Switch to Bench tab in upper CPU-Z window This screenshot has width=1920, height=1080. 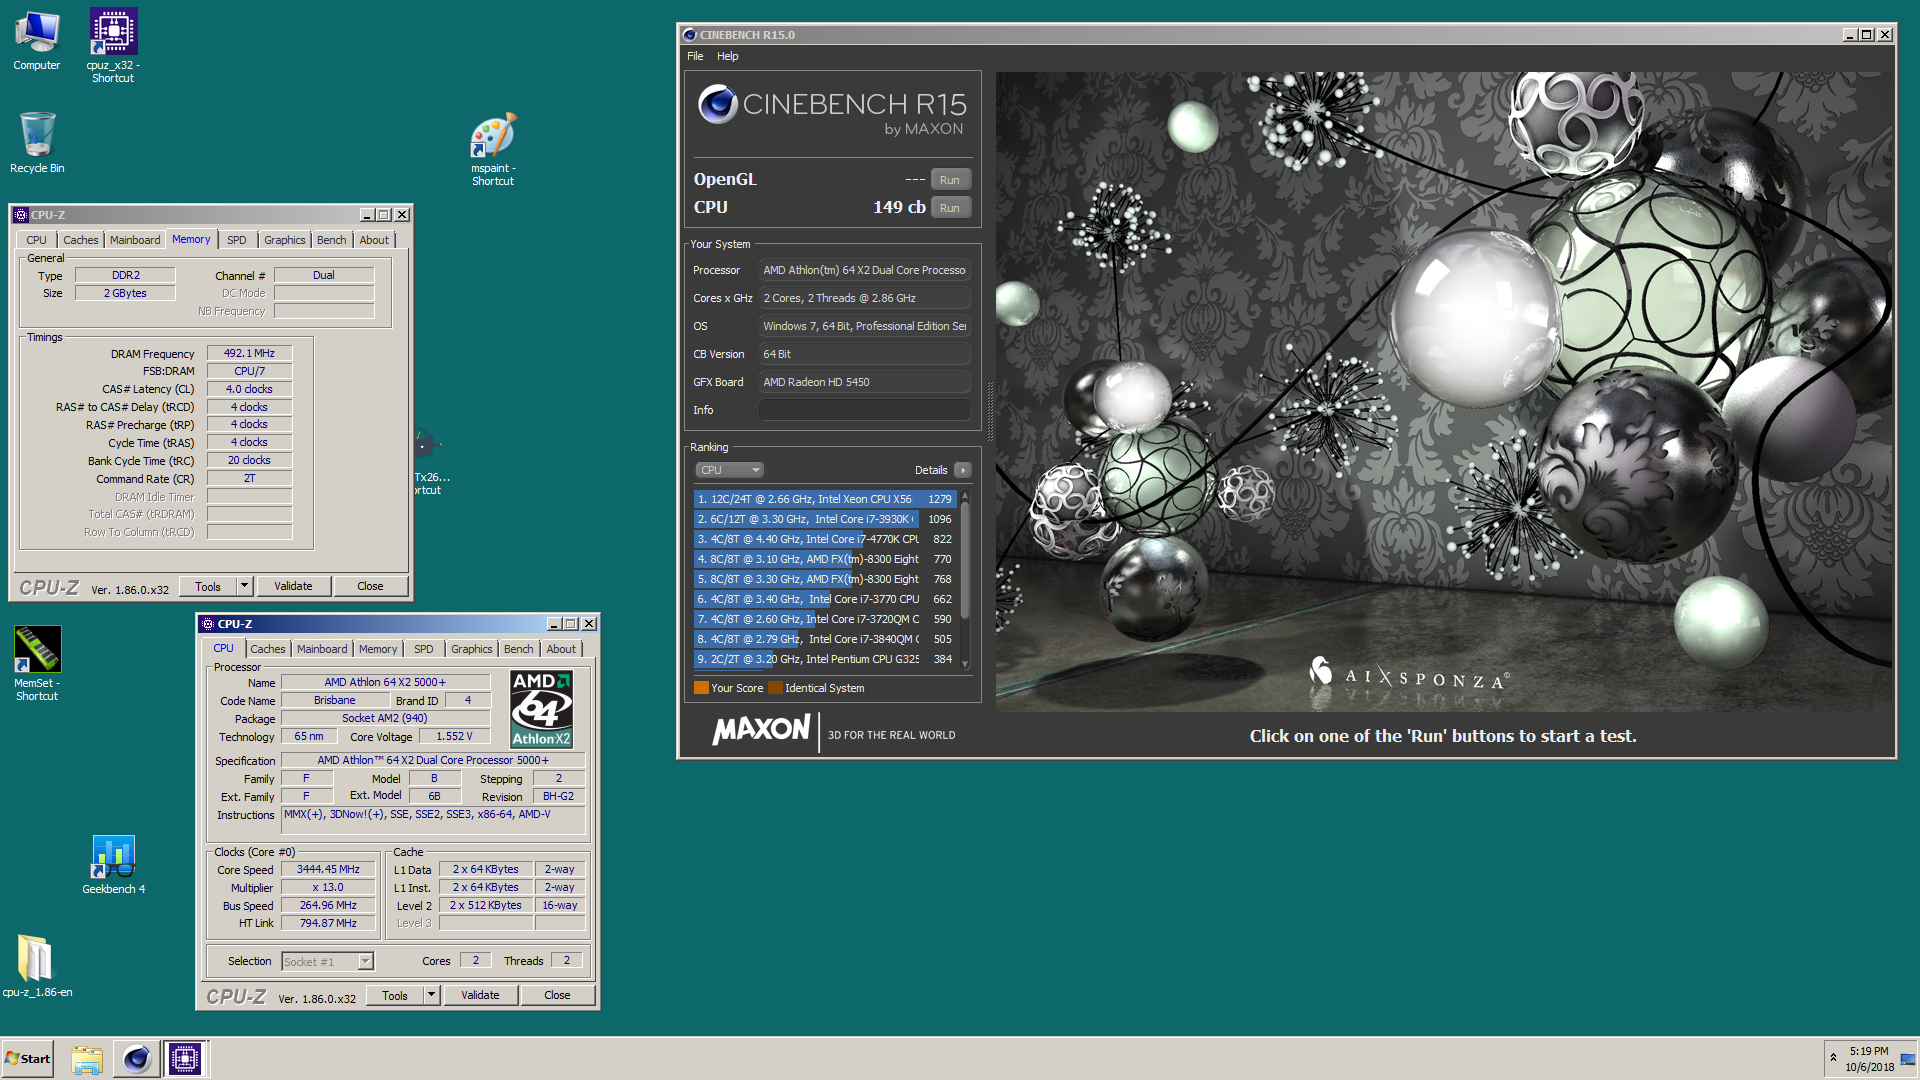(x=331, y=240)
